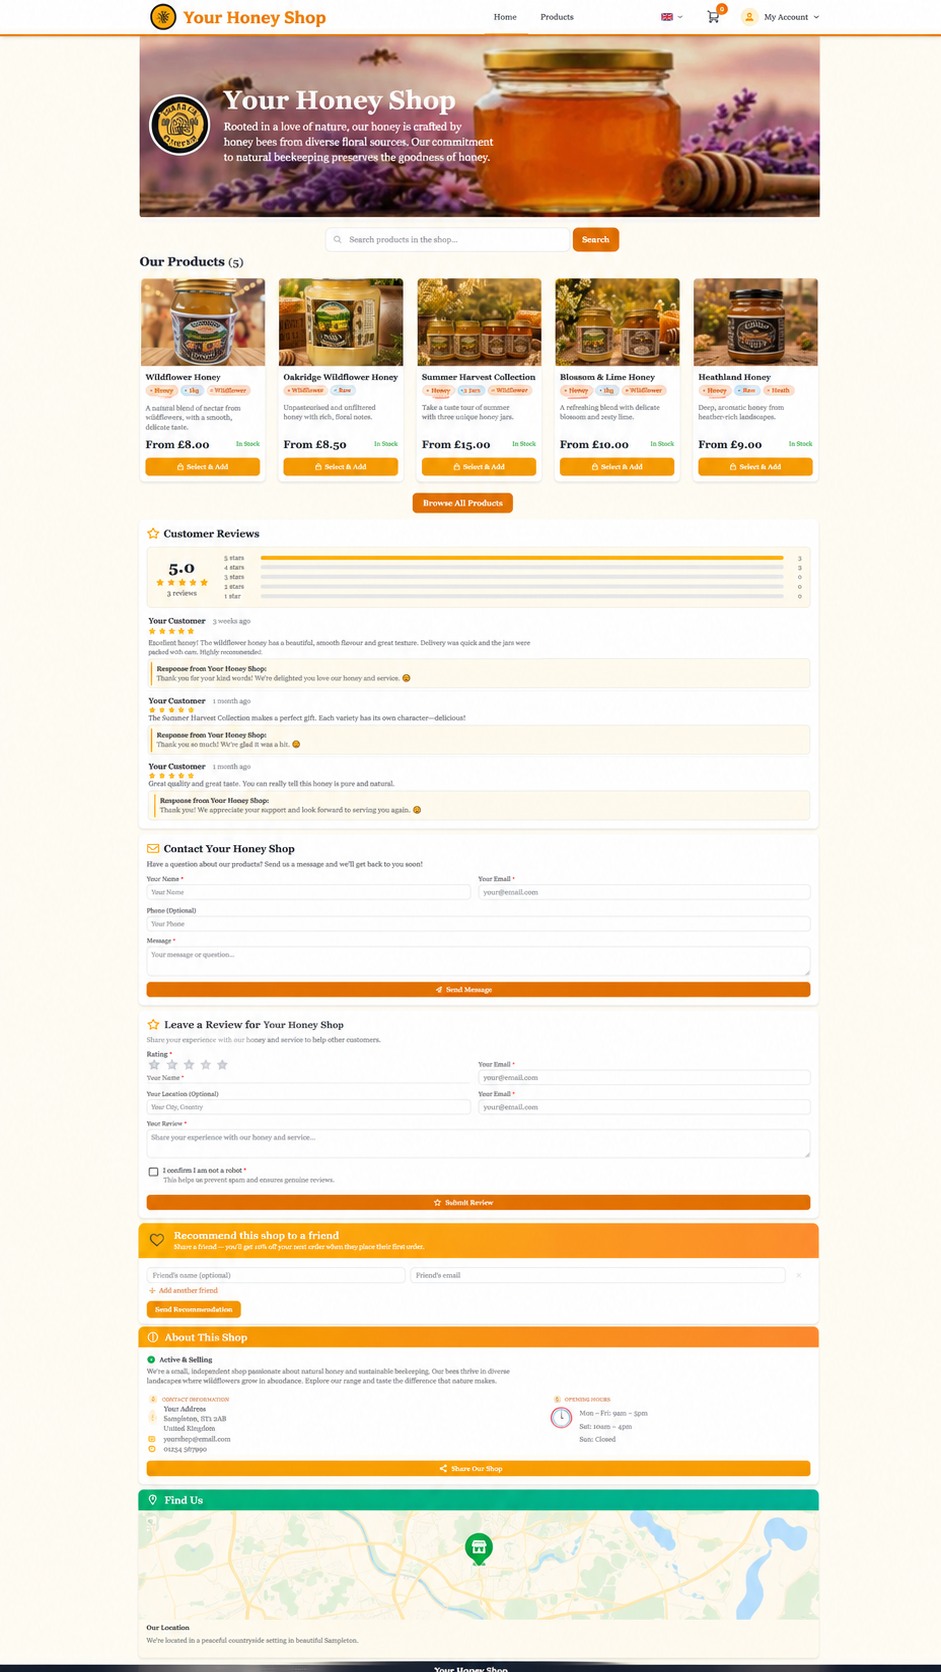Click the contact Message textarea
Image resolution: width=941 pixels, height=1672 pixels.
pos(478,961)
